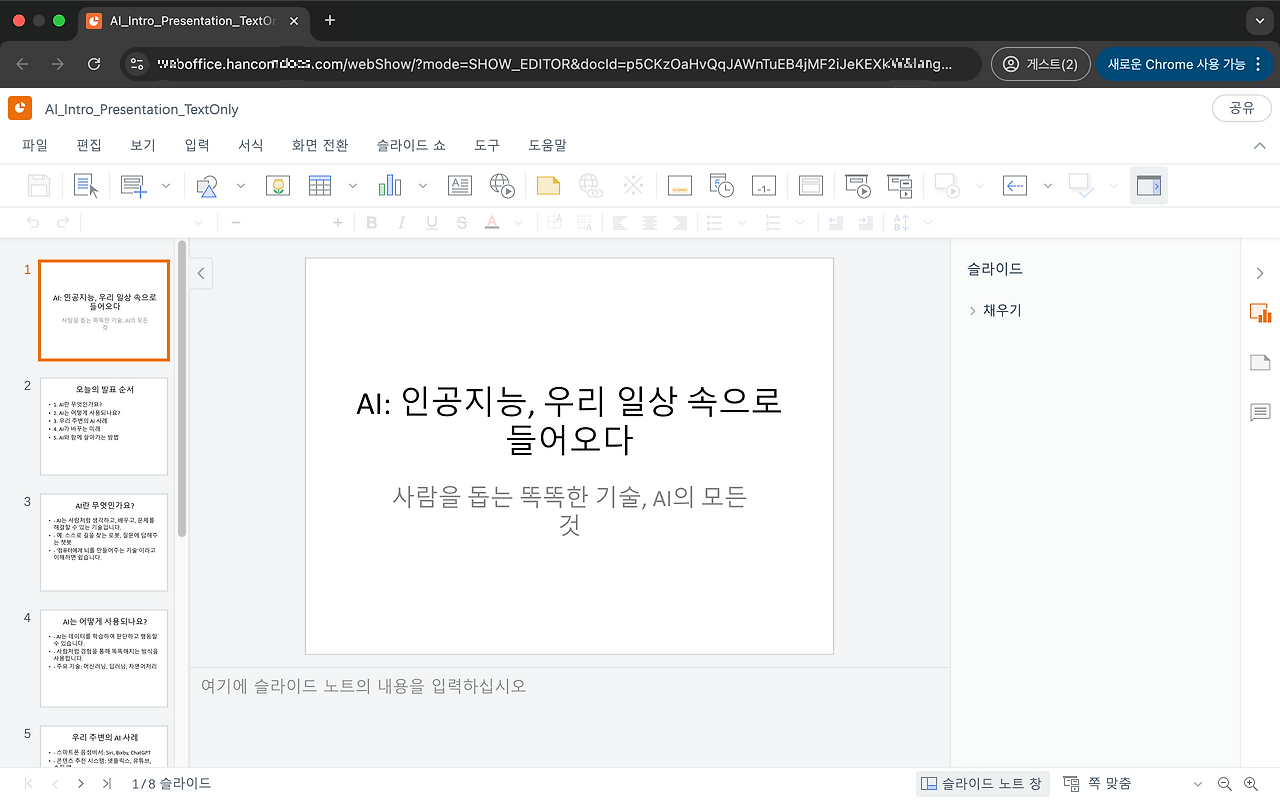Open the new slide layout dropdown arrow
Screen dimensions: 1280x800
click(166, 185)
